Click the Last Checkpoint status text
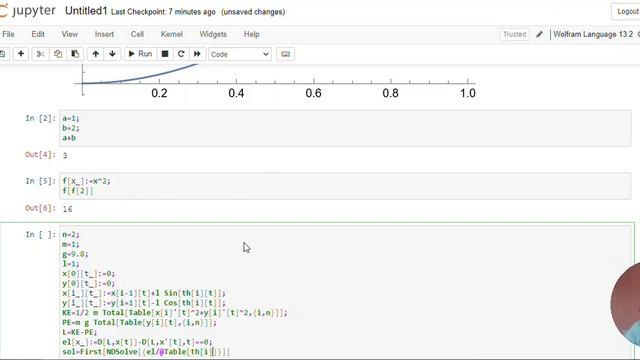The height and width of the screenshot is (360, 640). (163, 12)
